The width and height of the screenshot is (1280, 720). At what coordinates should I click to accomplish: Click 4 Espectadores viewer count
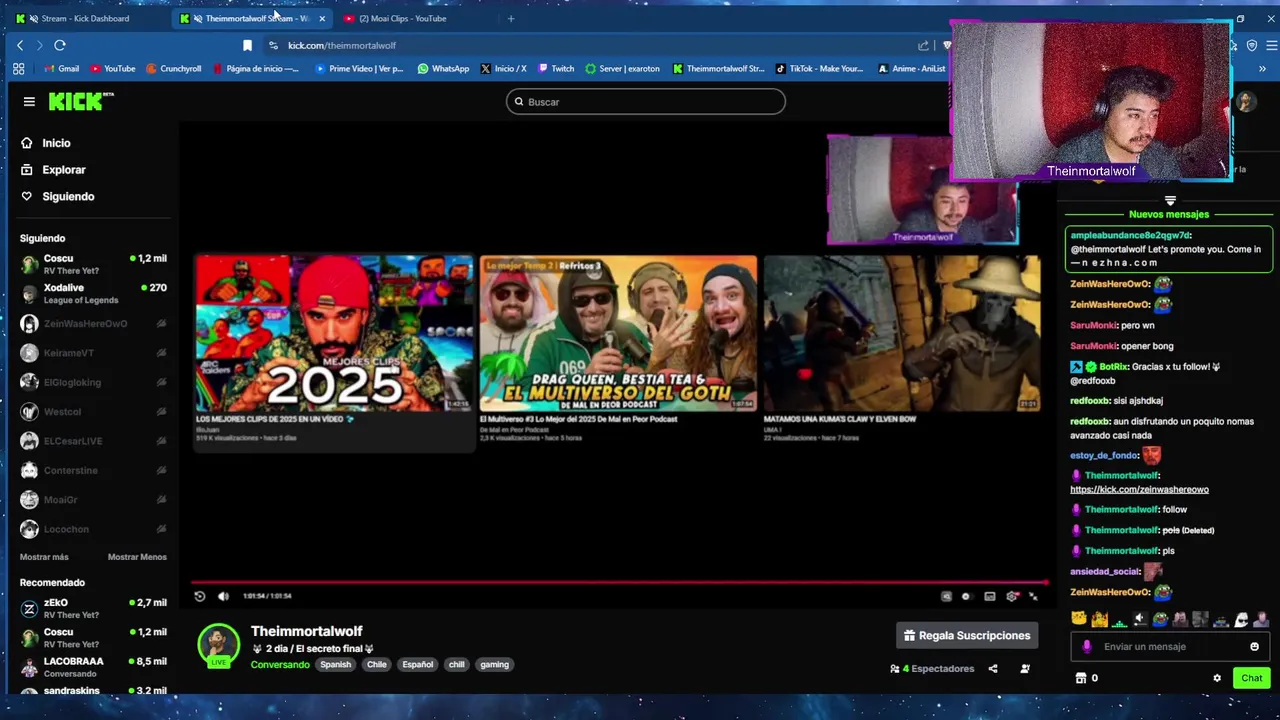932,669
